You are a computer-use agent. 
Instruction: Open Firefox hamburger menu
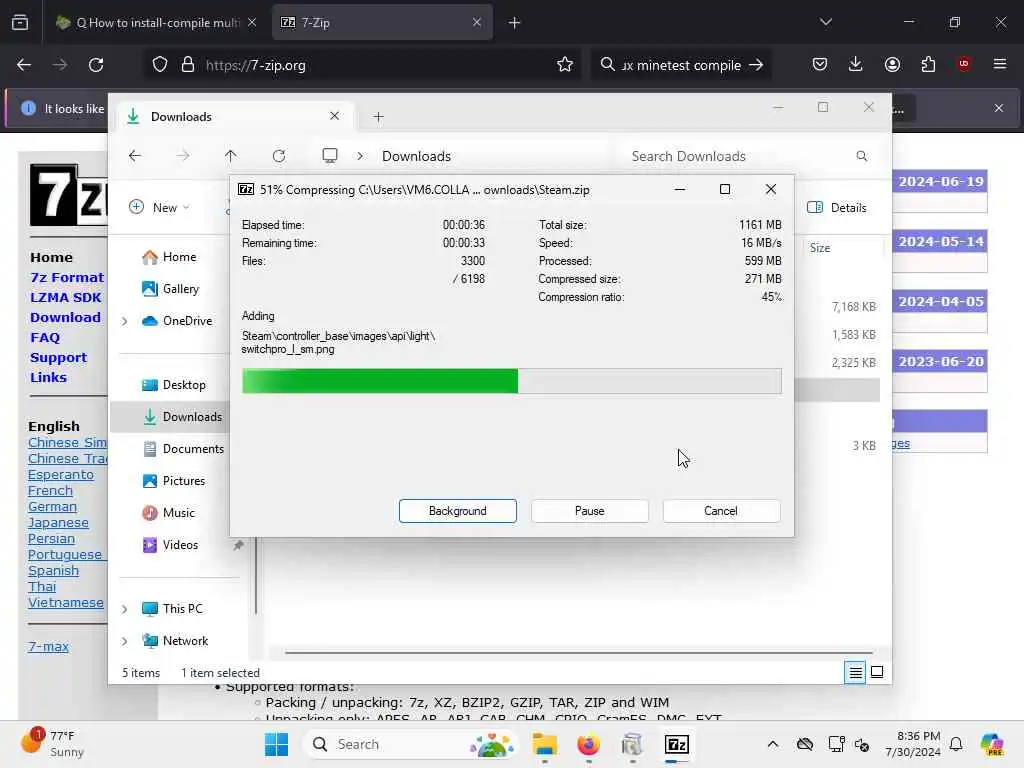tap(1000, 64)
